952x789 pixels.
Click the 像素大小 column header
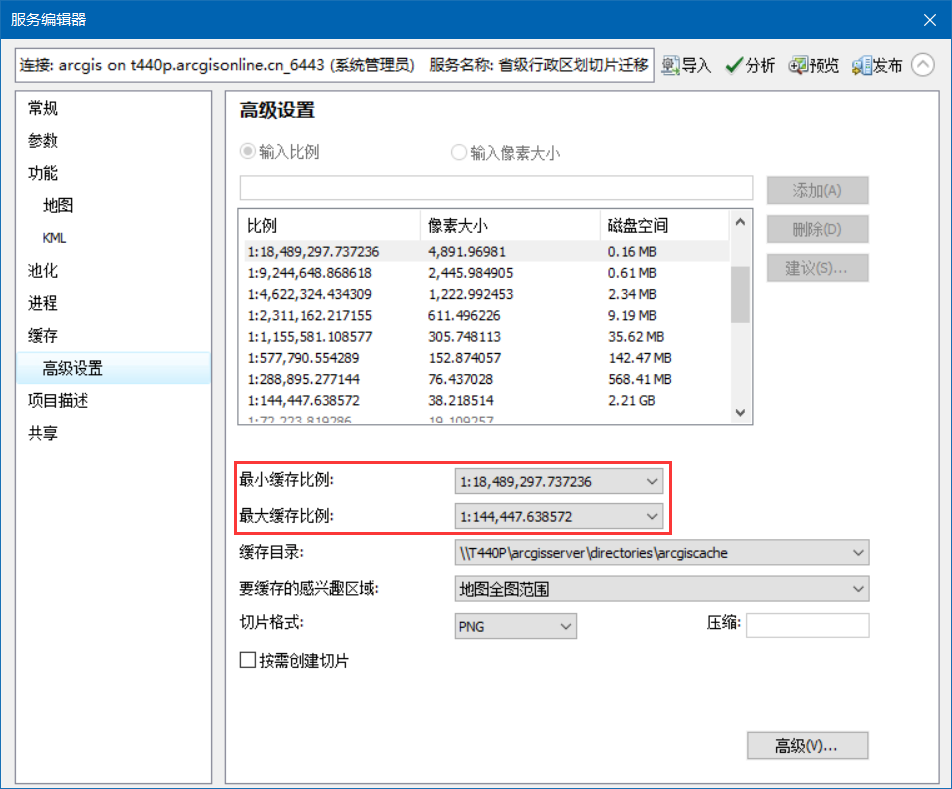[510, 226]
